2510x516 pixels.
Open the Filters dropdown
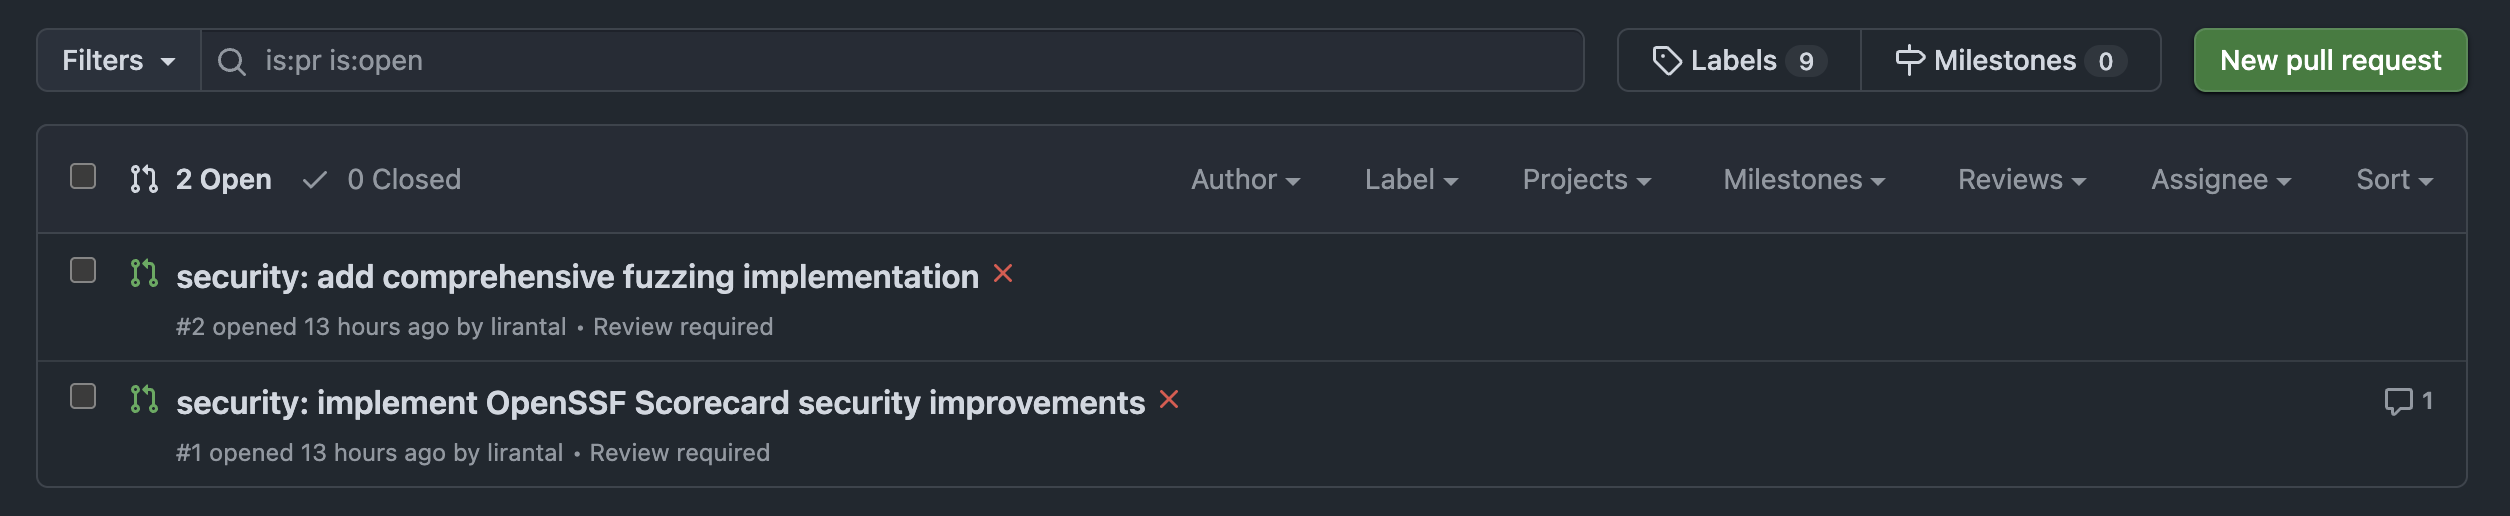[119, 61]
